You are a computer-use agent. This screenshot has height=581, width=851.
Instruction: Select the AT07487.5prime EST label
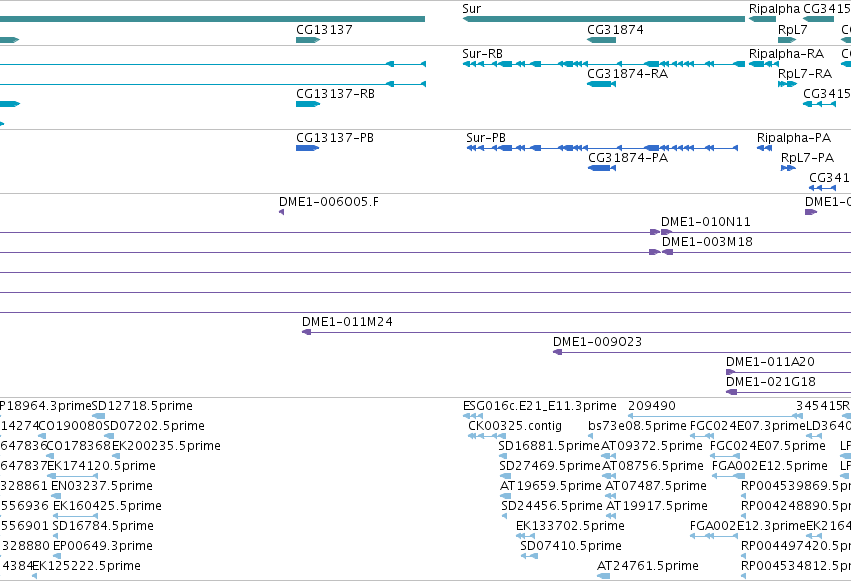click(656, 486)
